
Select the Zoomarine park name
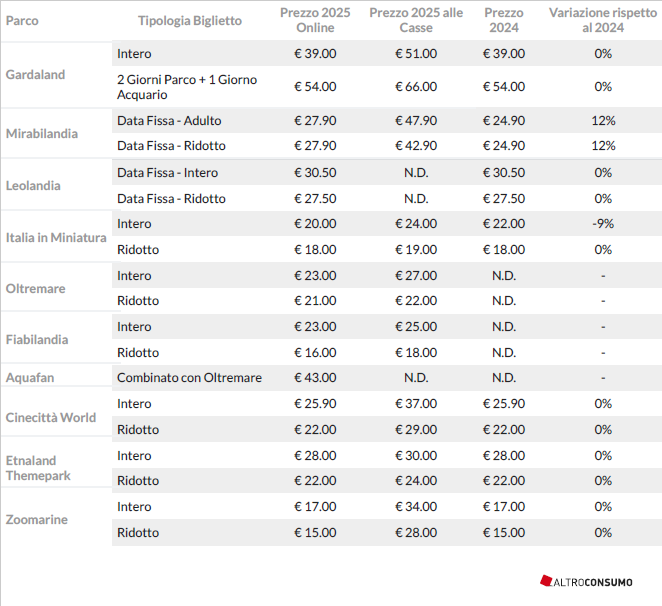(37, 519)
